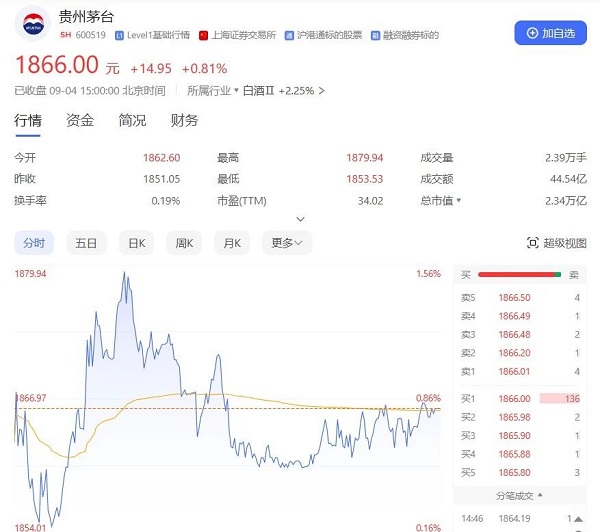Click the 成交额 value 44.54亿
This screenshot has height=532, width=600.
click(568, 179)
